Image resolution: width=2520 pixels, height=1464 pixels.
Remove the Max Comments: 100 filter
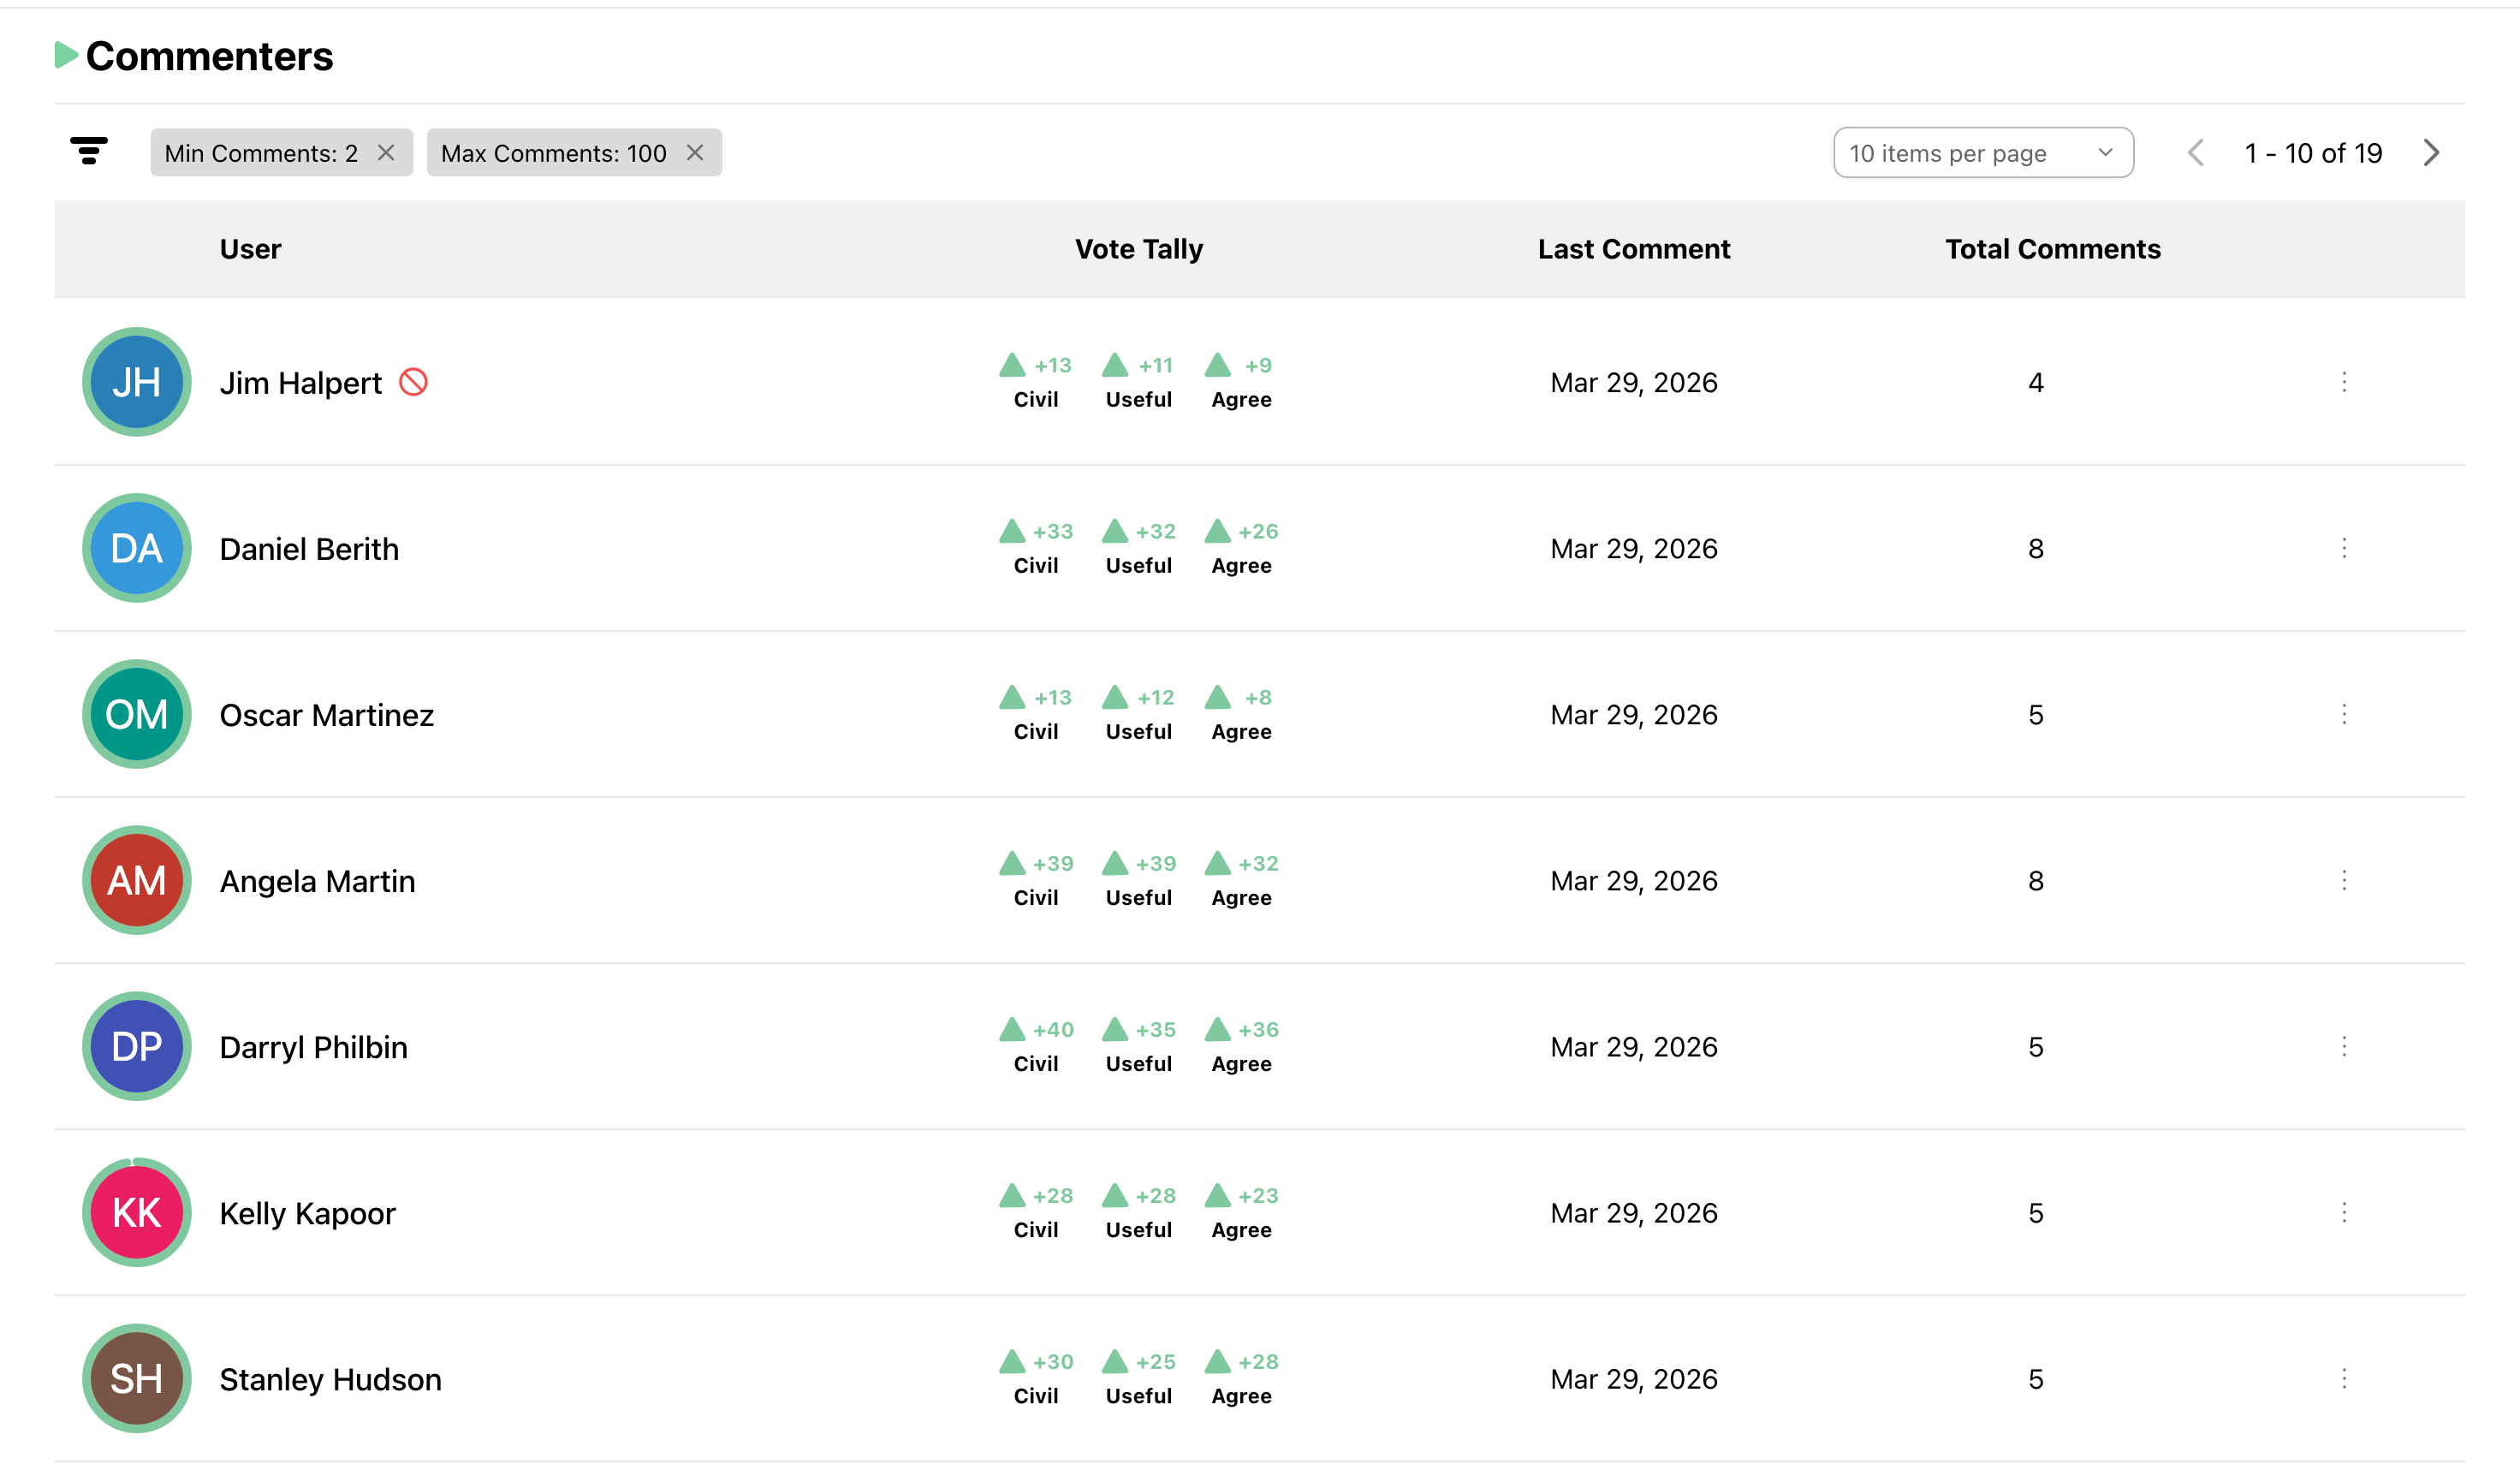695,153
